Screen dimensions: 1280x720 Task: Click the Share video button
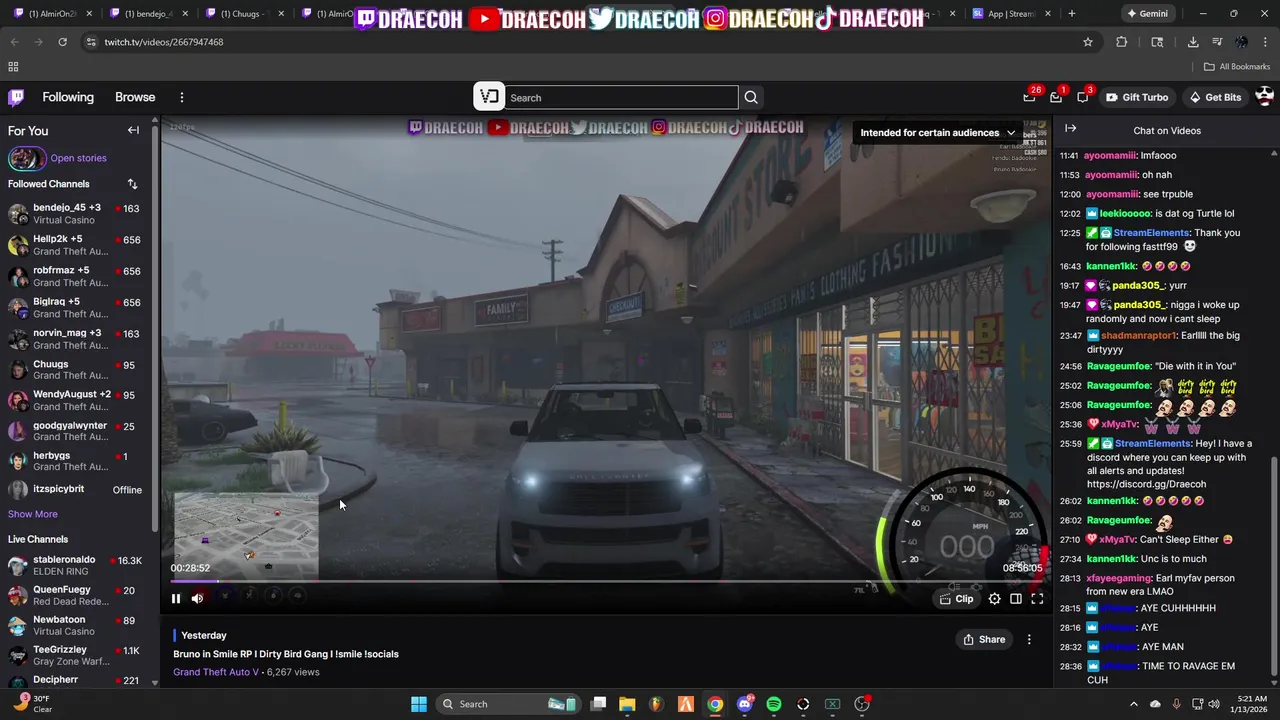[984, 639]
